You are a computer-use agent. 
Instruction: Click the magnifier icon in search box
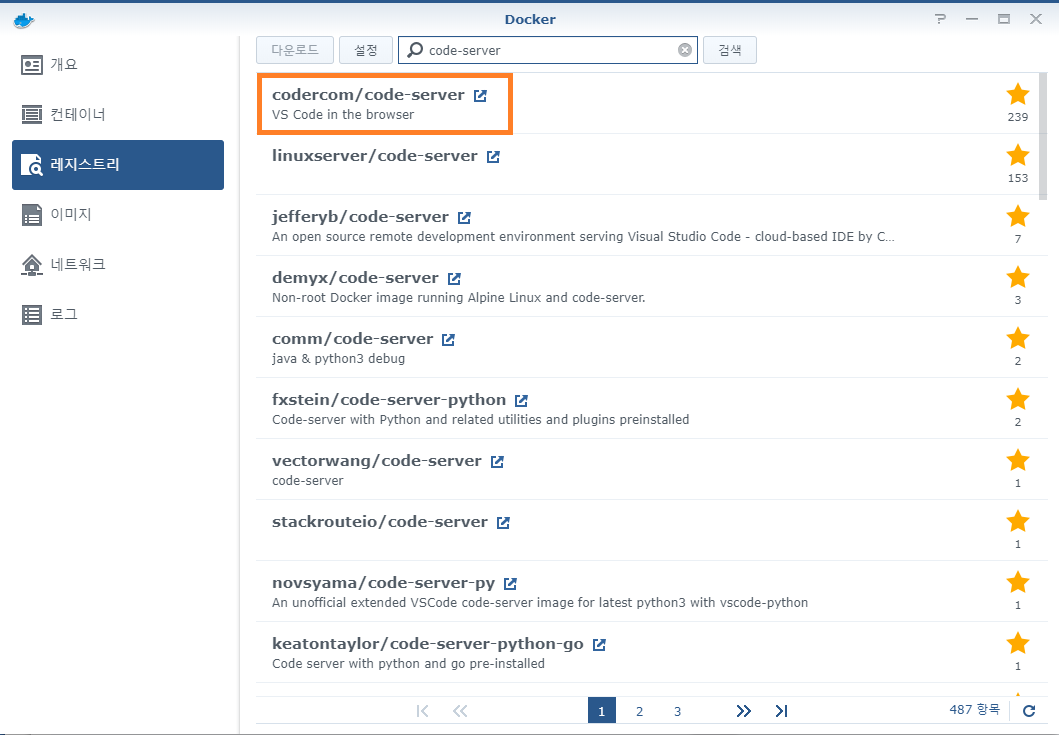(x=415, y=50)
